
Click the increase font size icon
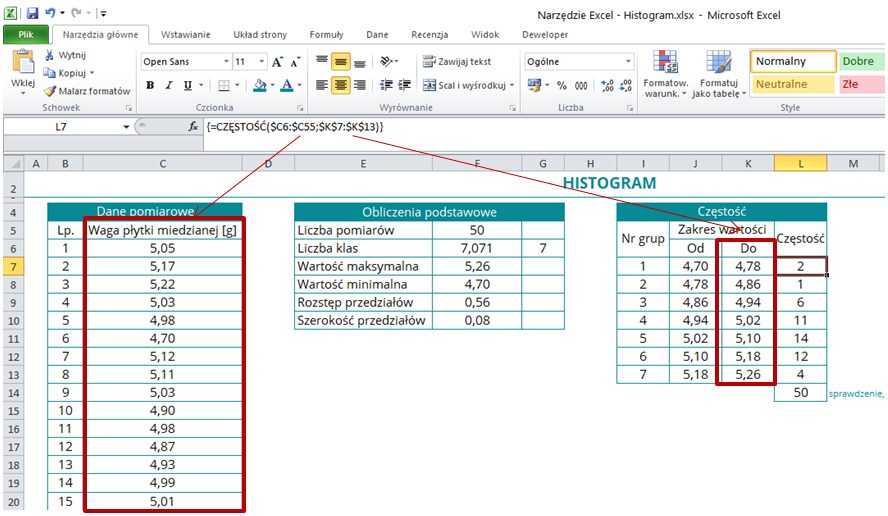coord(278,62)
